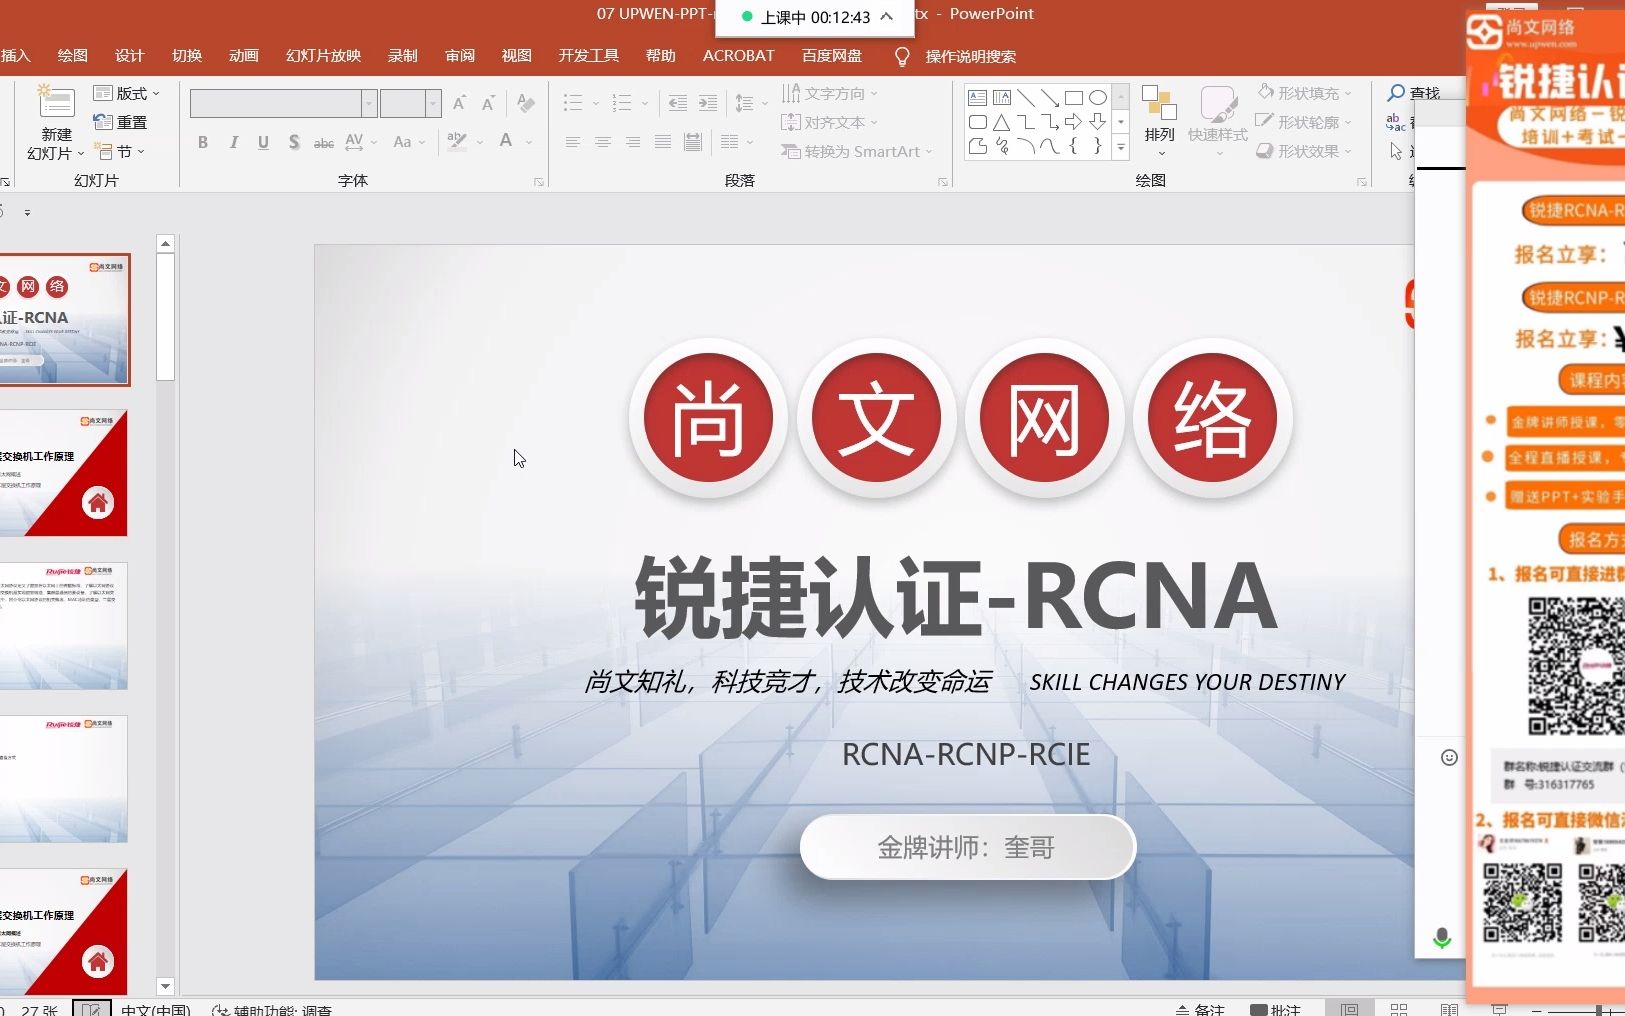The height and width of the screenshot is (1016, 1625).
Task: Click the Bullets list icon
Action: (573, 103)
